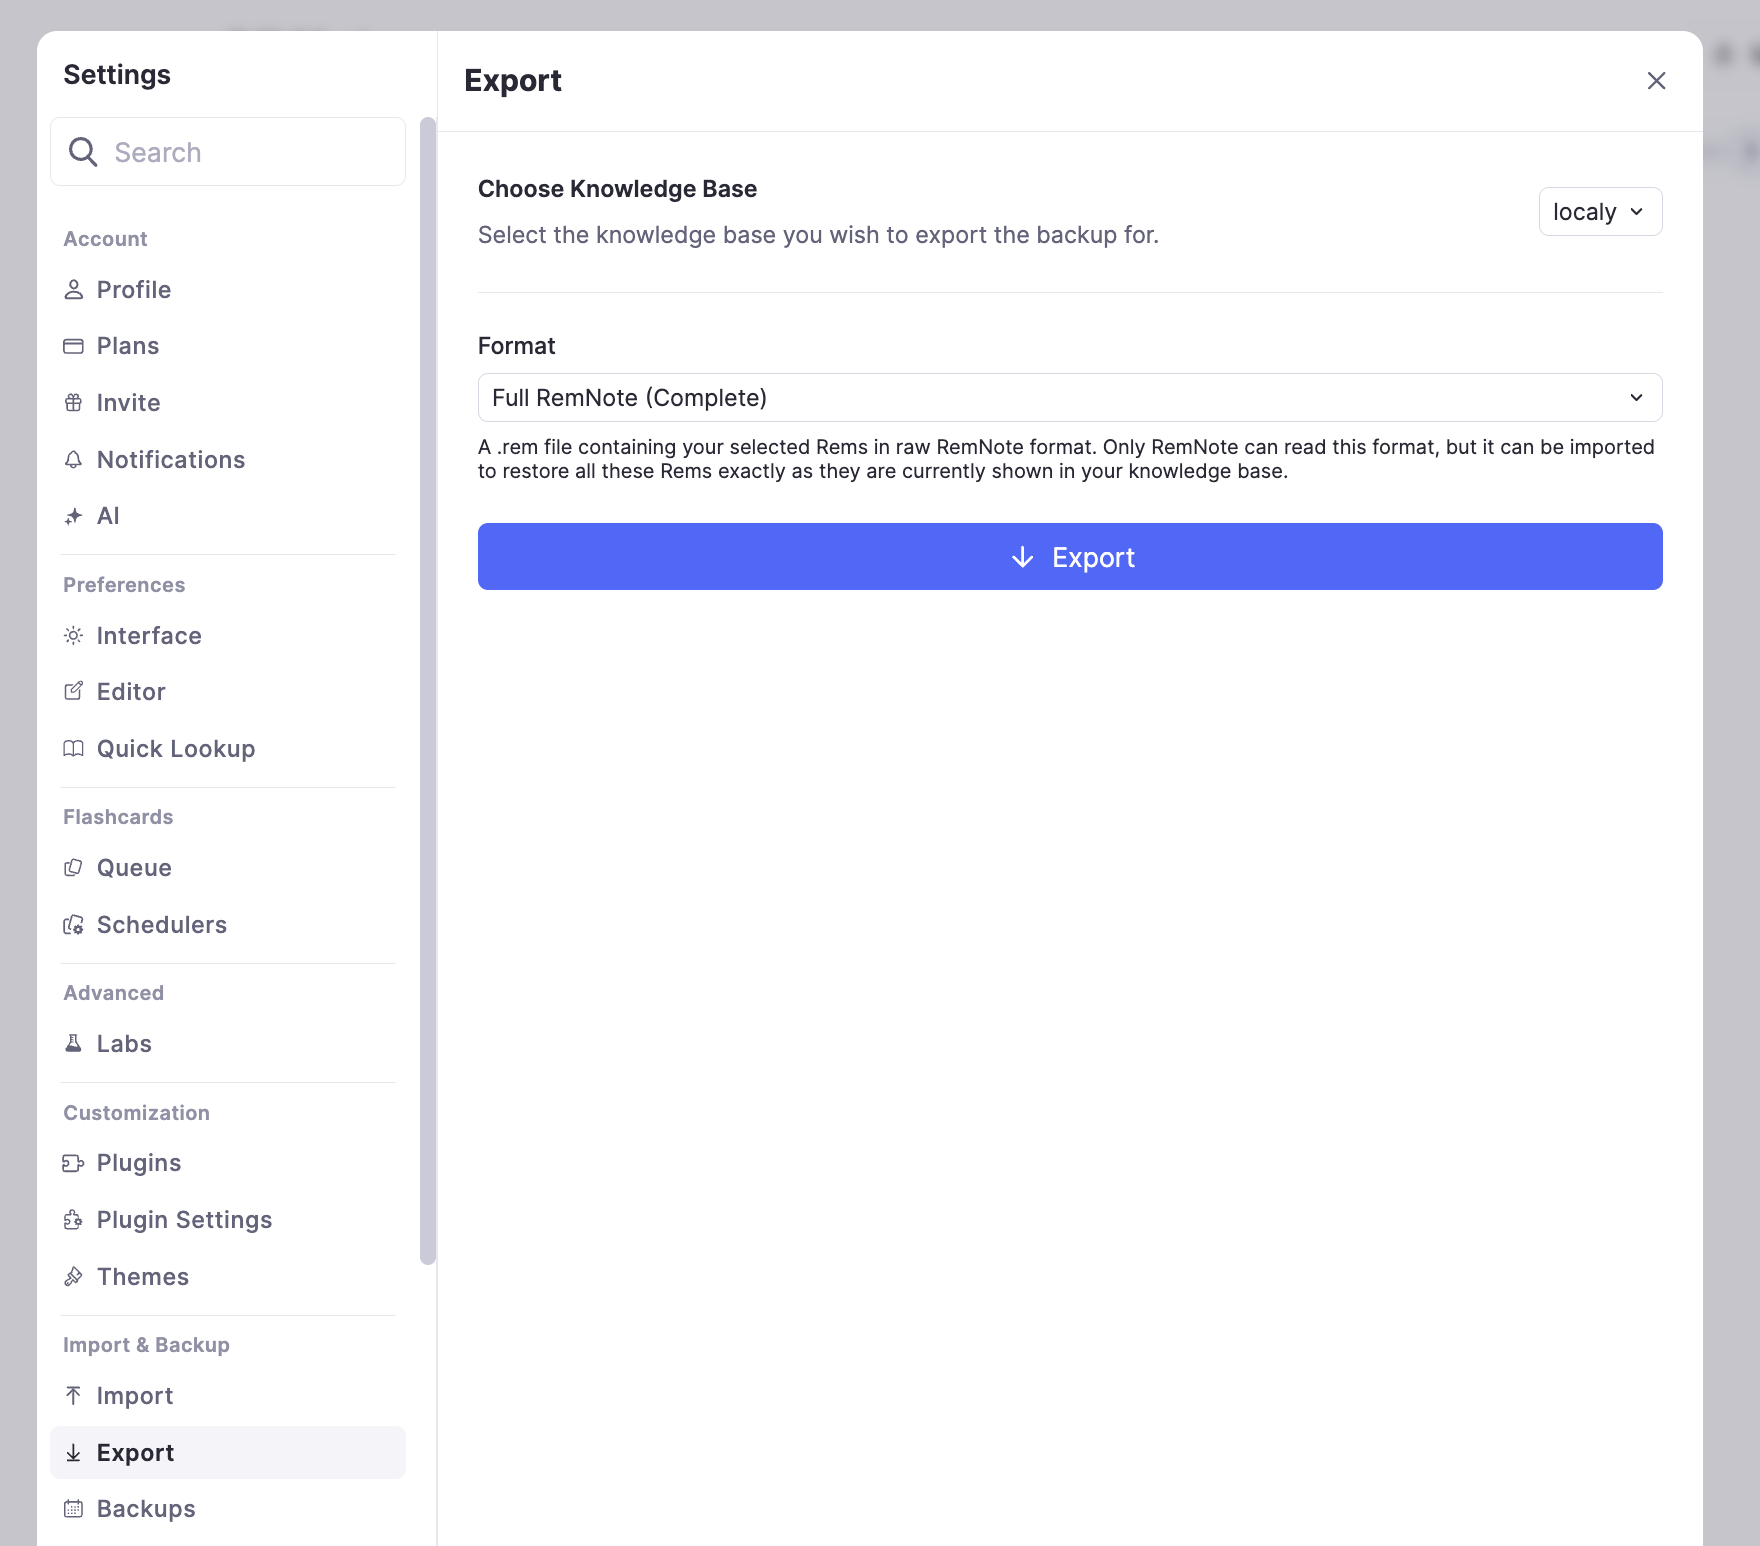Click the Labs flask icon
Viewport: 1760px width, 1546px height.
(x=73, y=1044)
